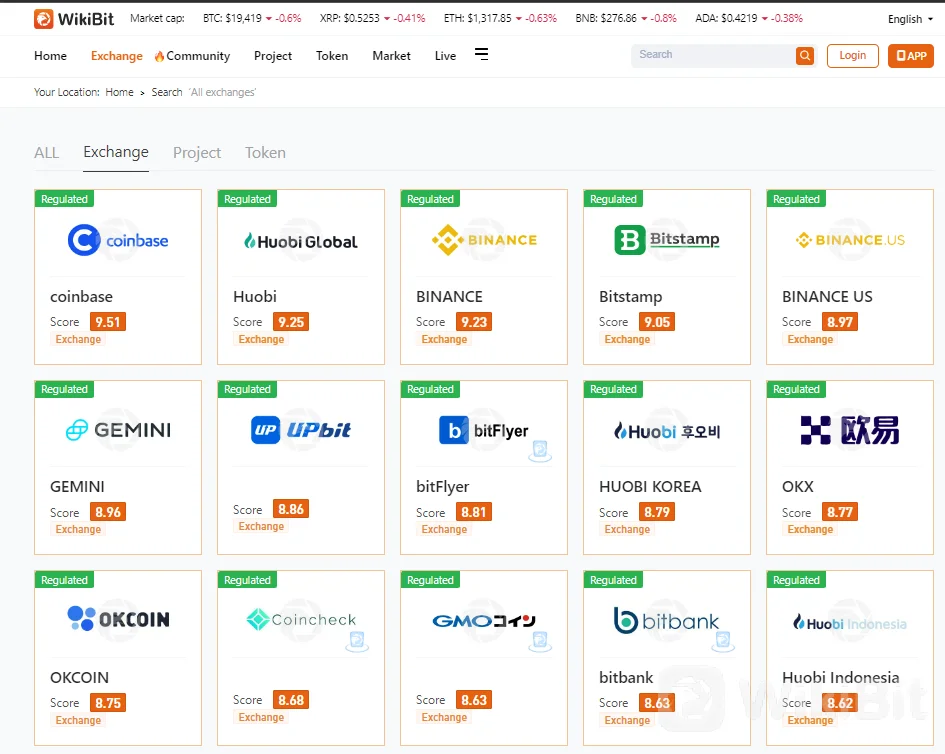Click the 8.86 score on UPbit
945x754 pixels.
click(290, 509)
